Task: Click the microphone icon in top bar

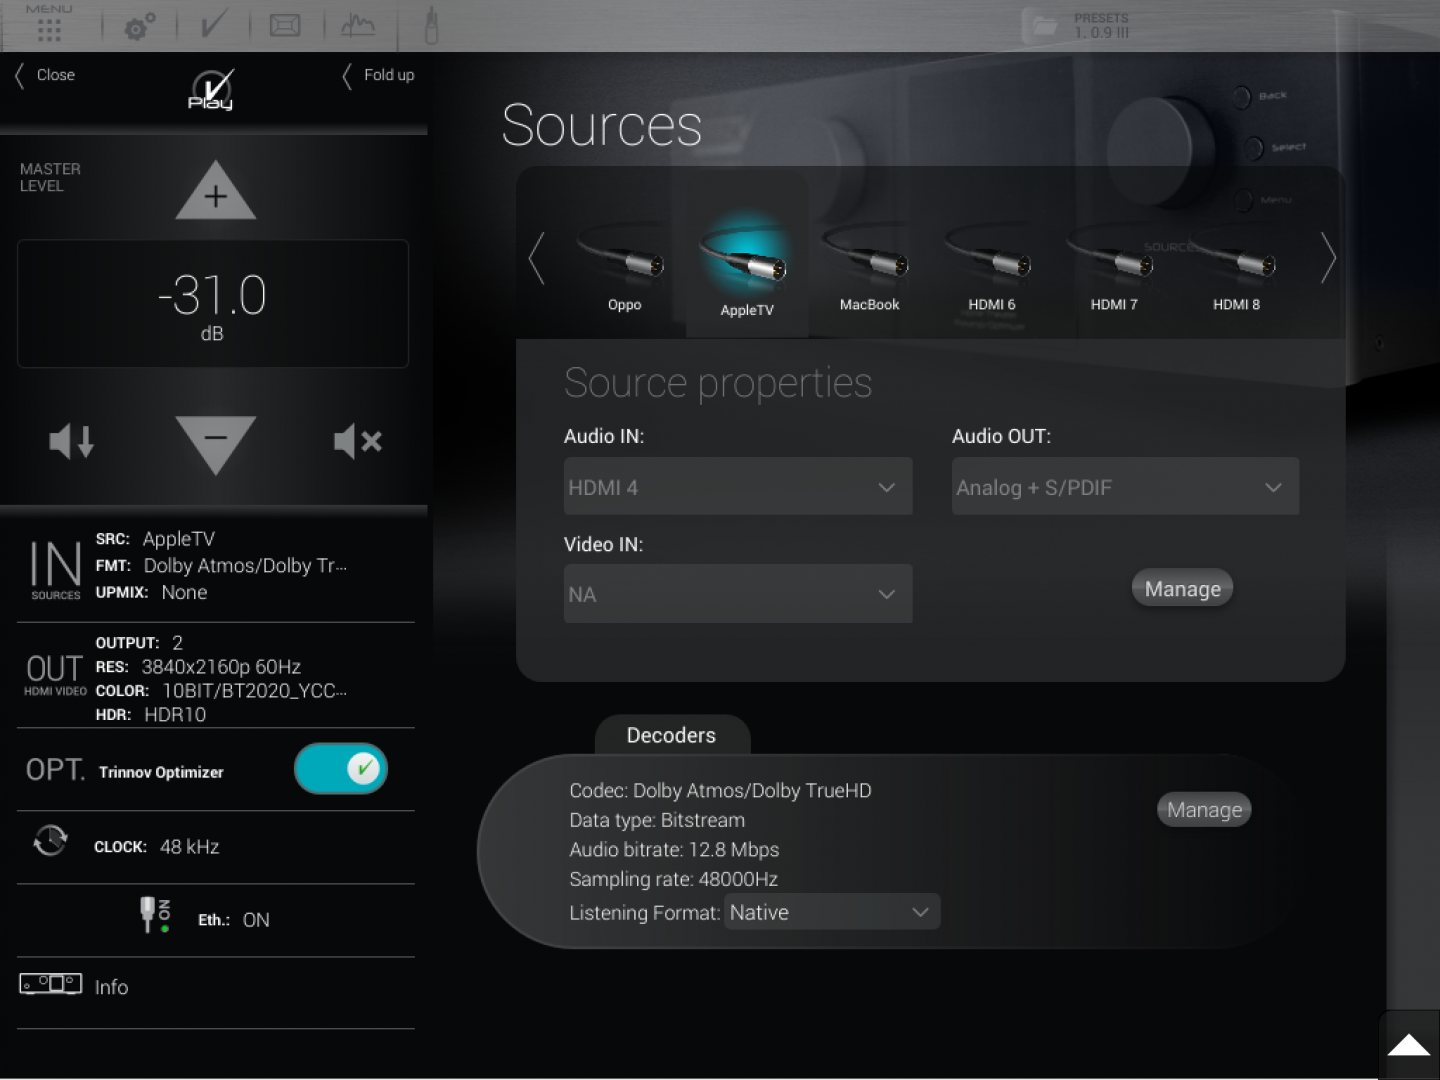Action: point(431,25)
